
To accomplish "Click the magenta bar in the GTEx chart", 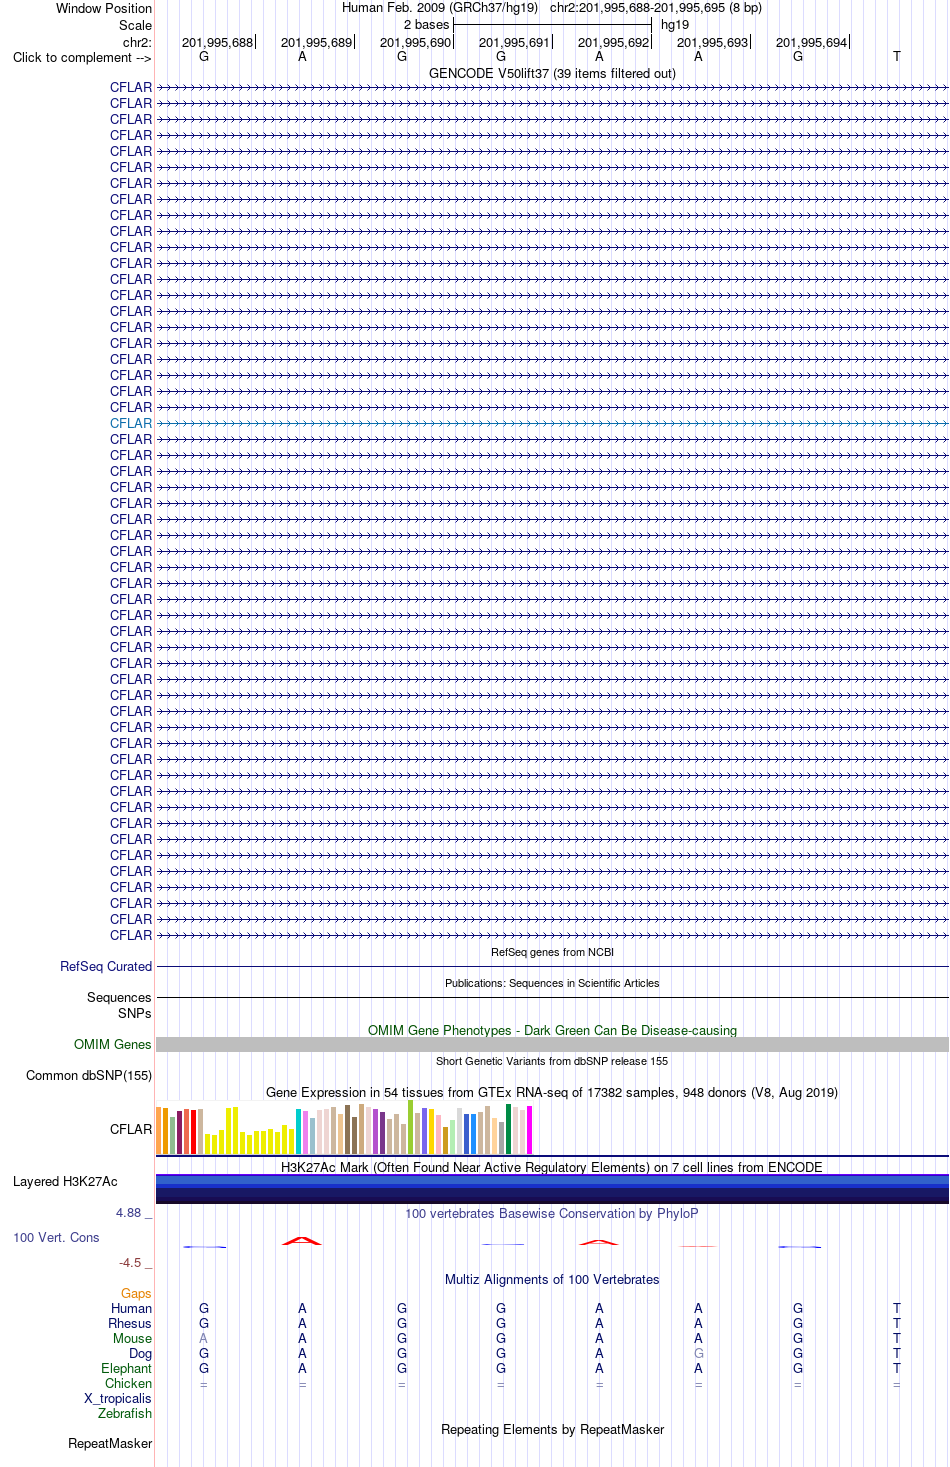I will pyautogui.click(x=530, y=1130).
